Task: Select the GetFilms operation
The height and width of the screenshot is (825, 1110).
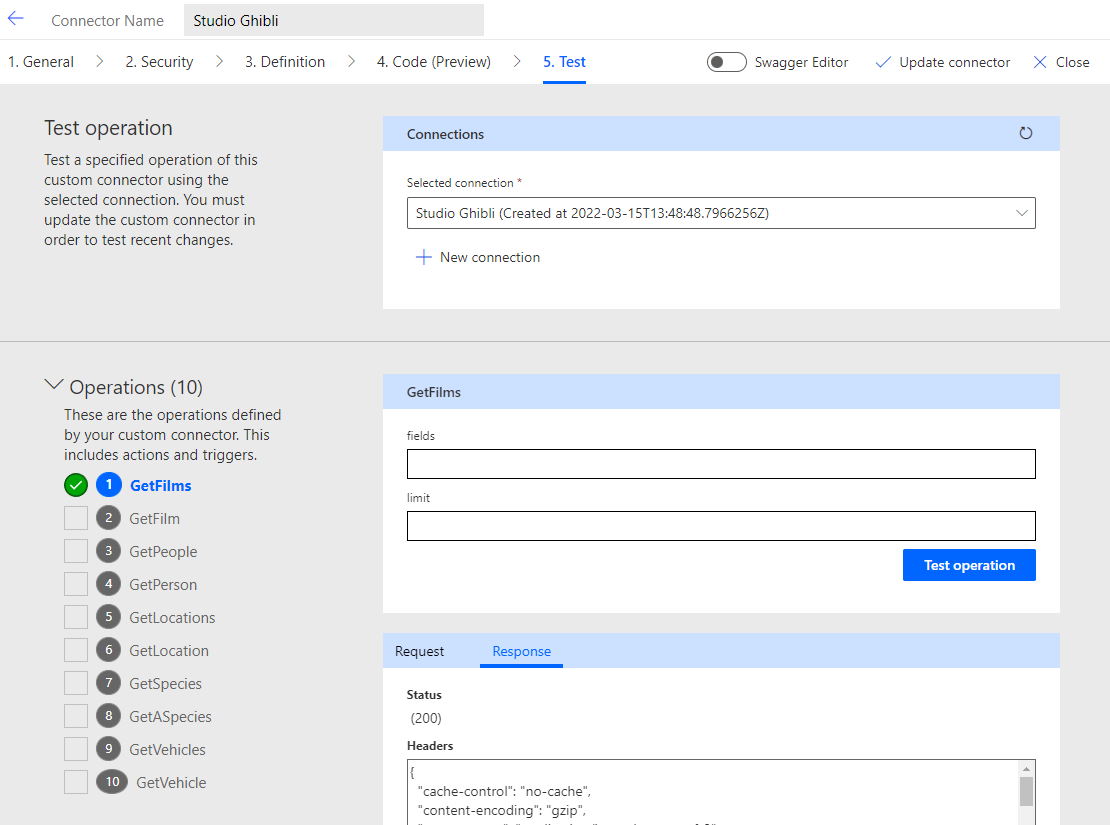Action: (x=161, y=486)
